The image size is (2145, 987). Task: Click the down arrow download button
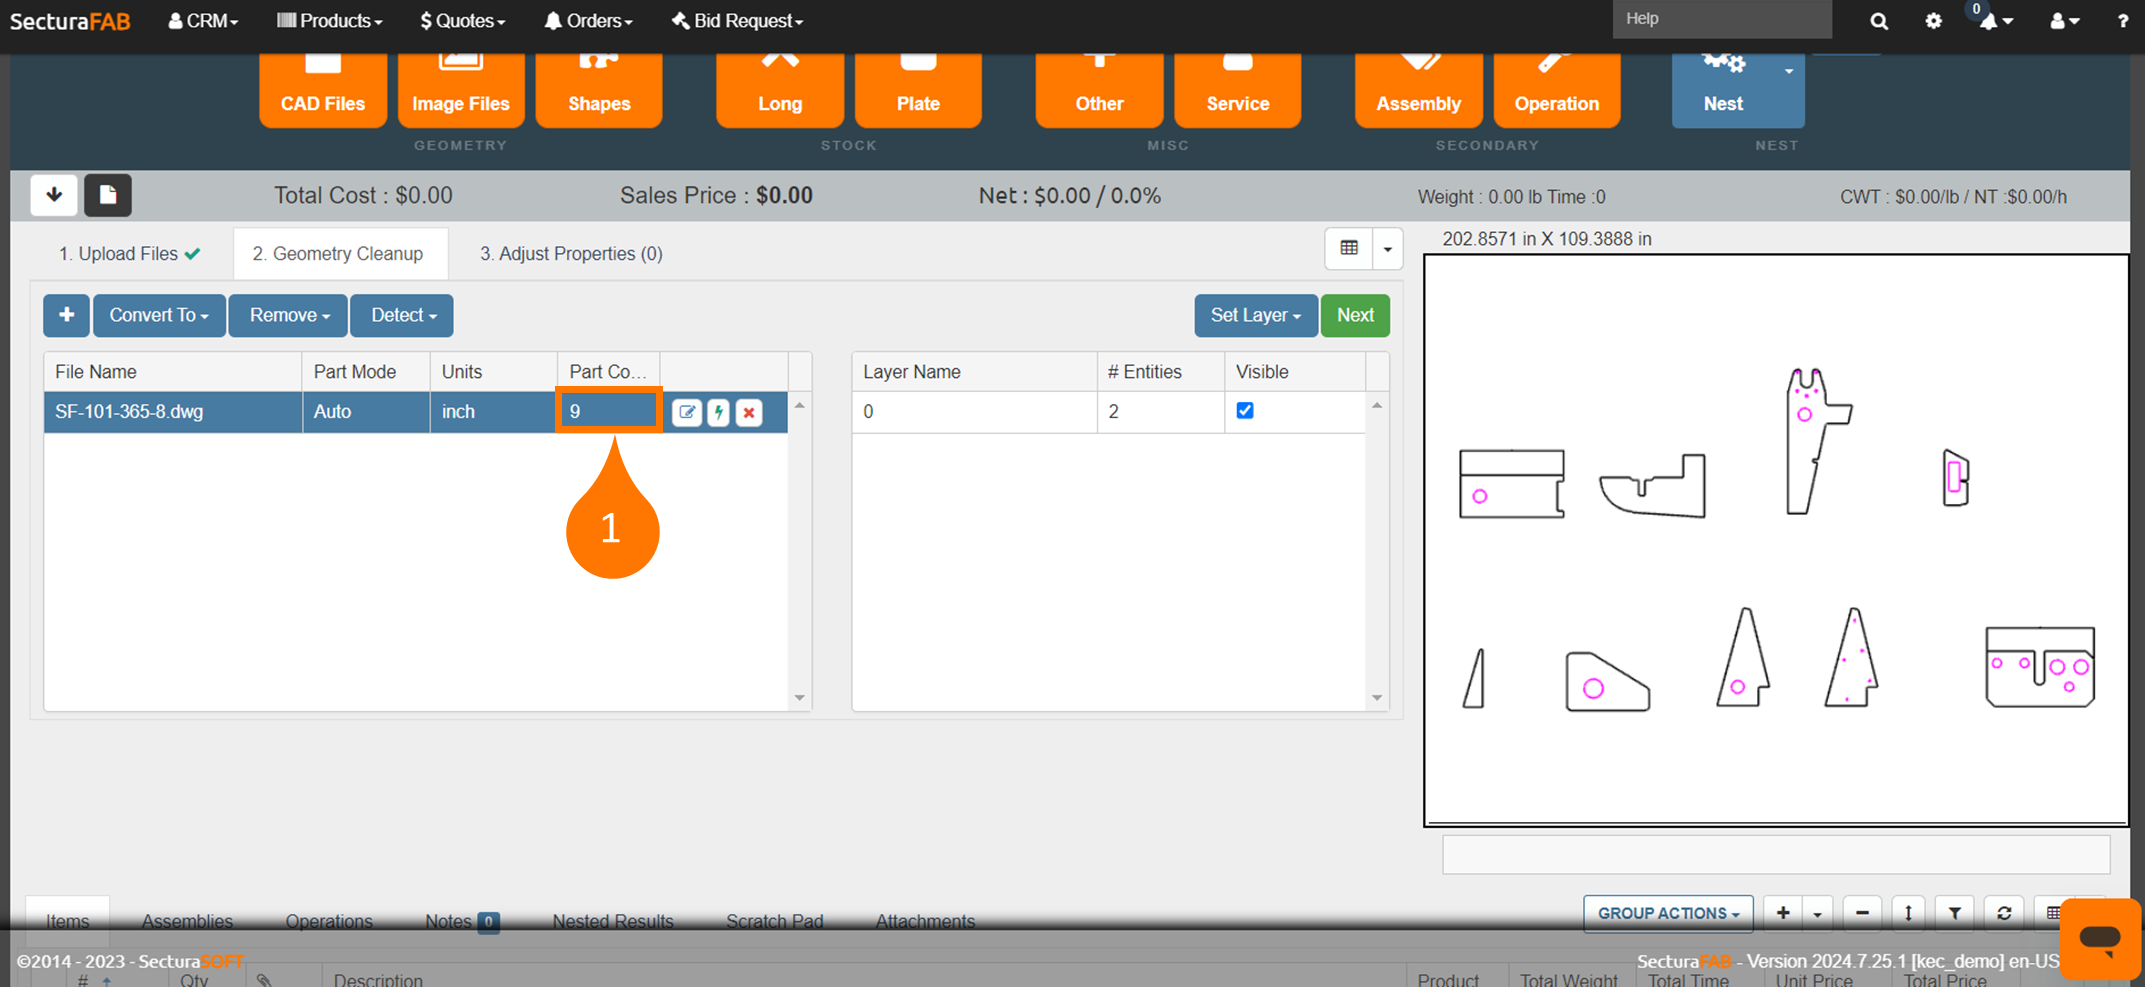click(54, 195)
